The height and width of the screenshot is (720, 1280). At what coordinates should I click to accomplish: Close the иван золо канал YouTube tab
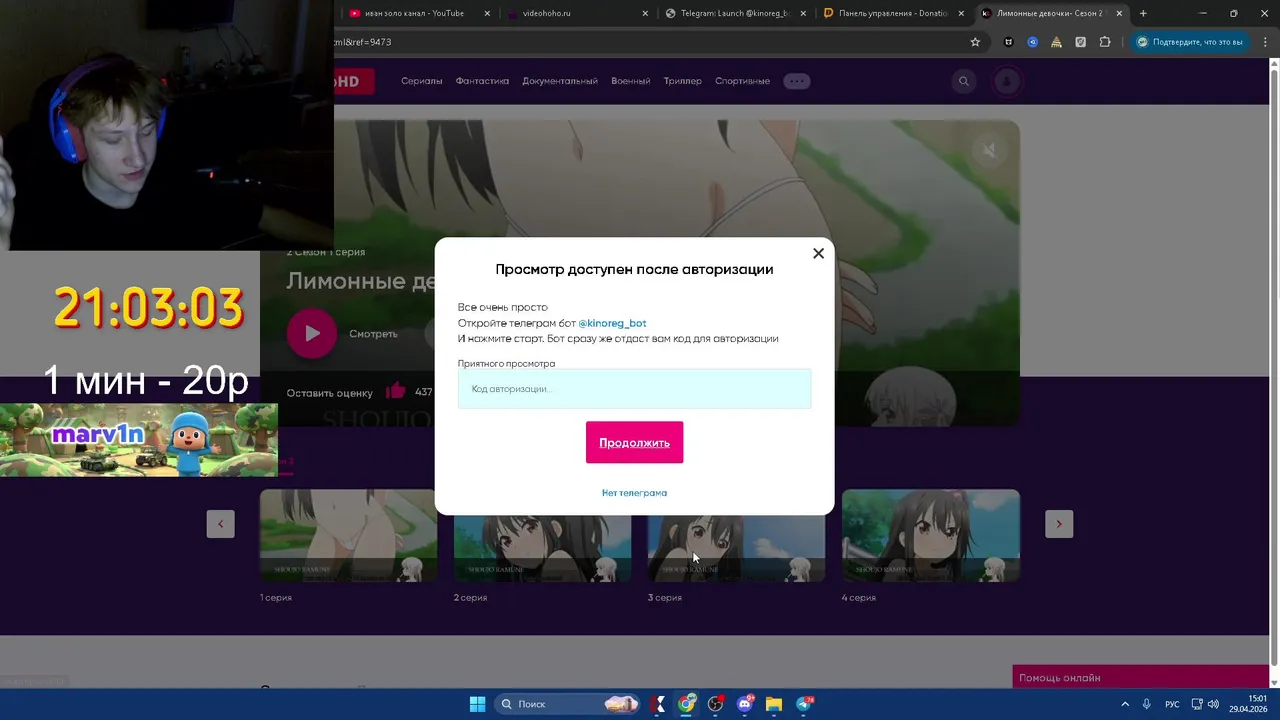[x=487, y=13]
